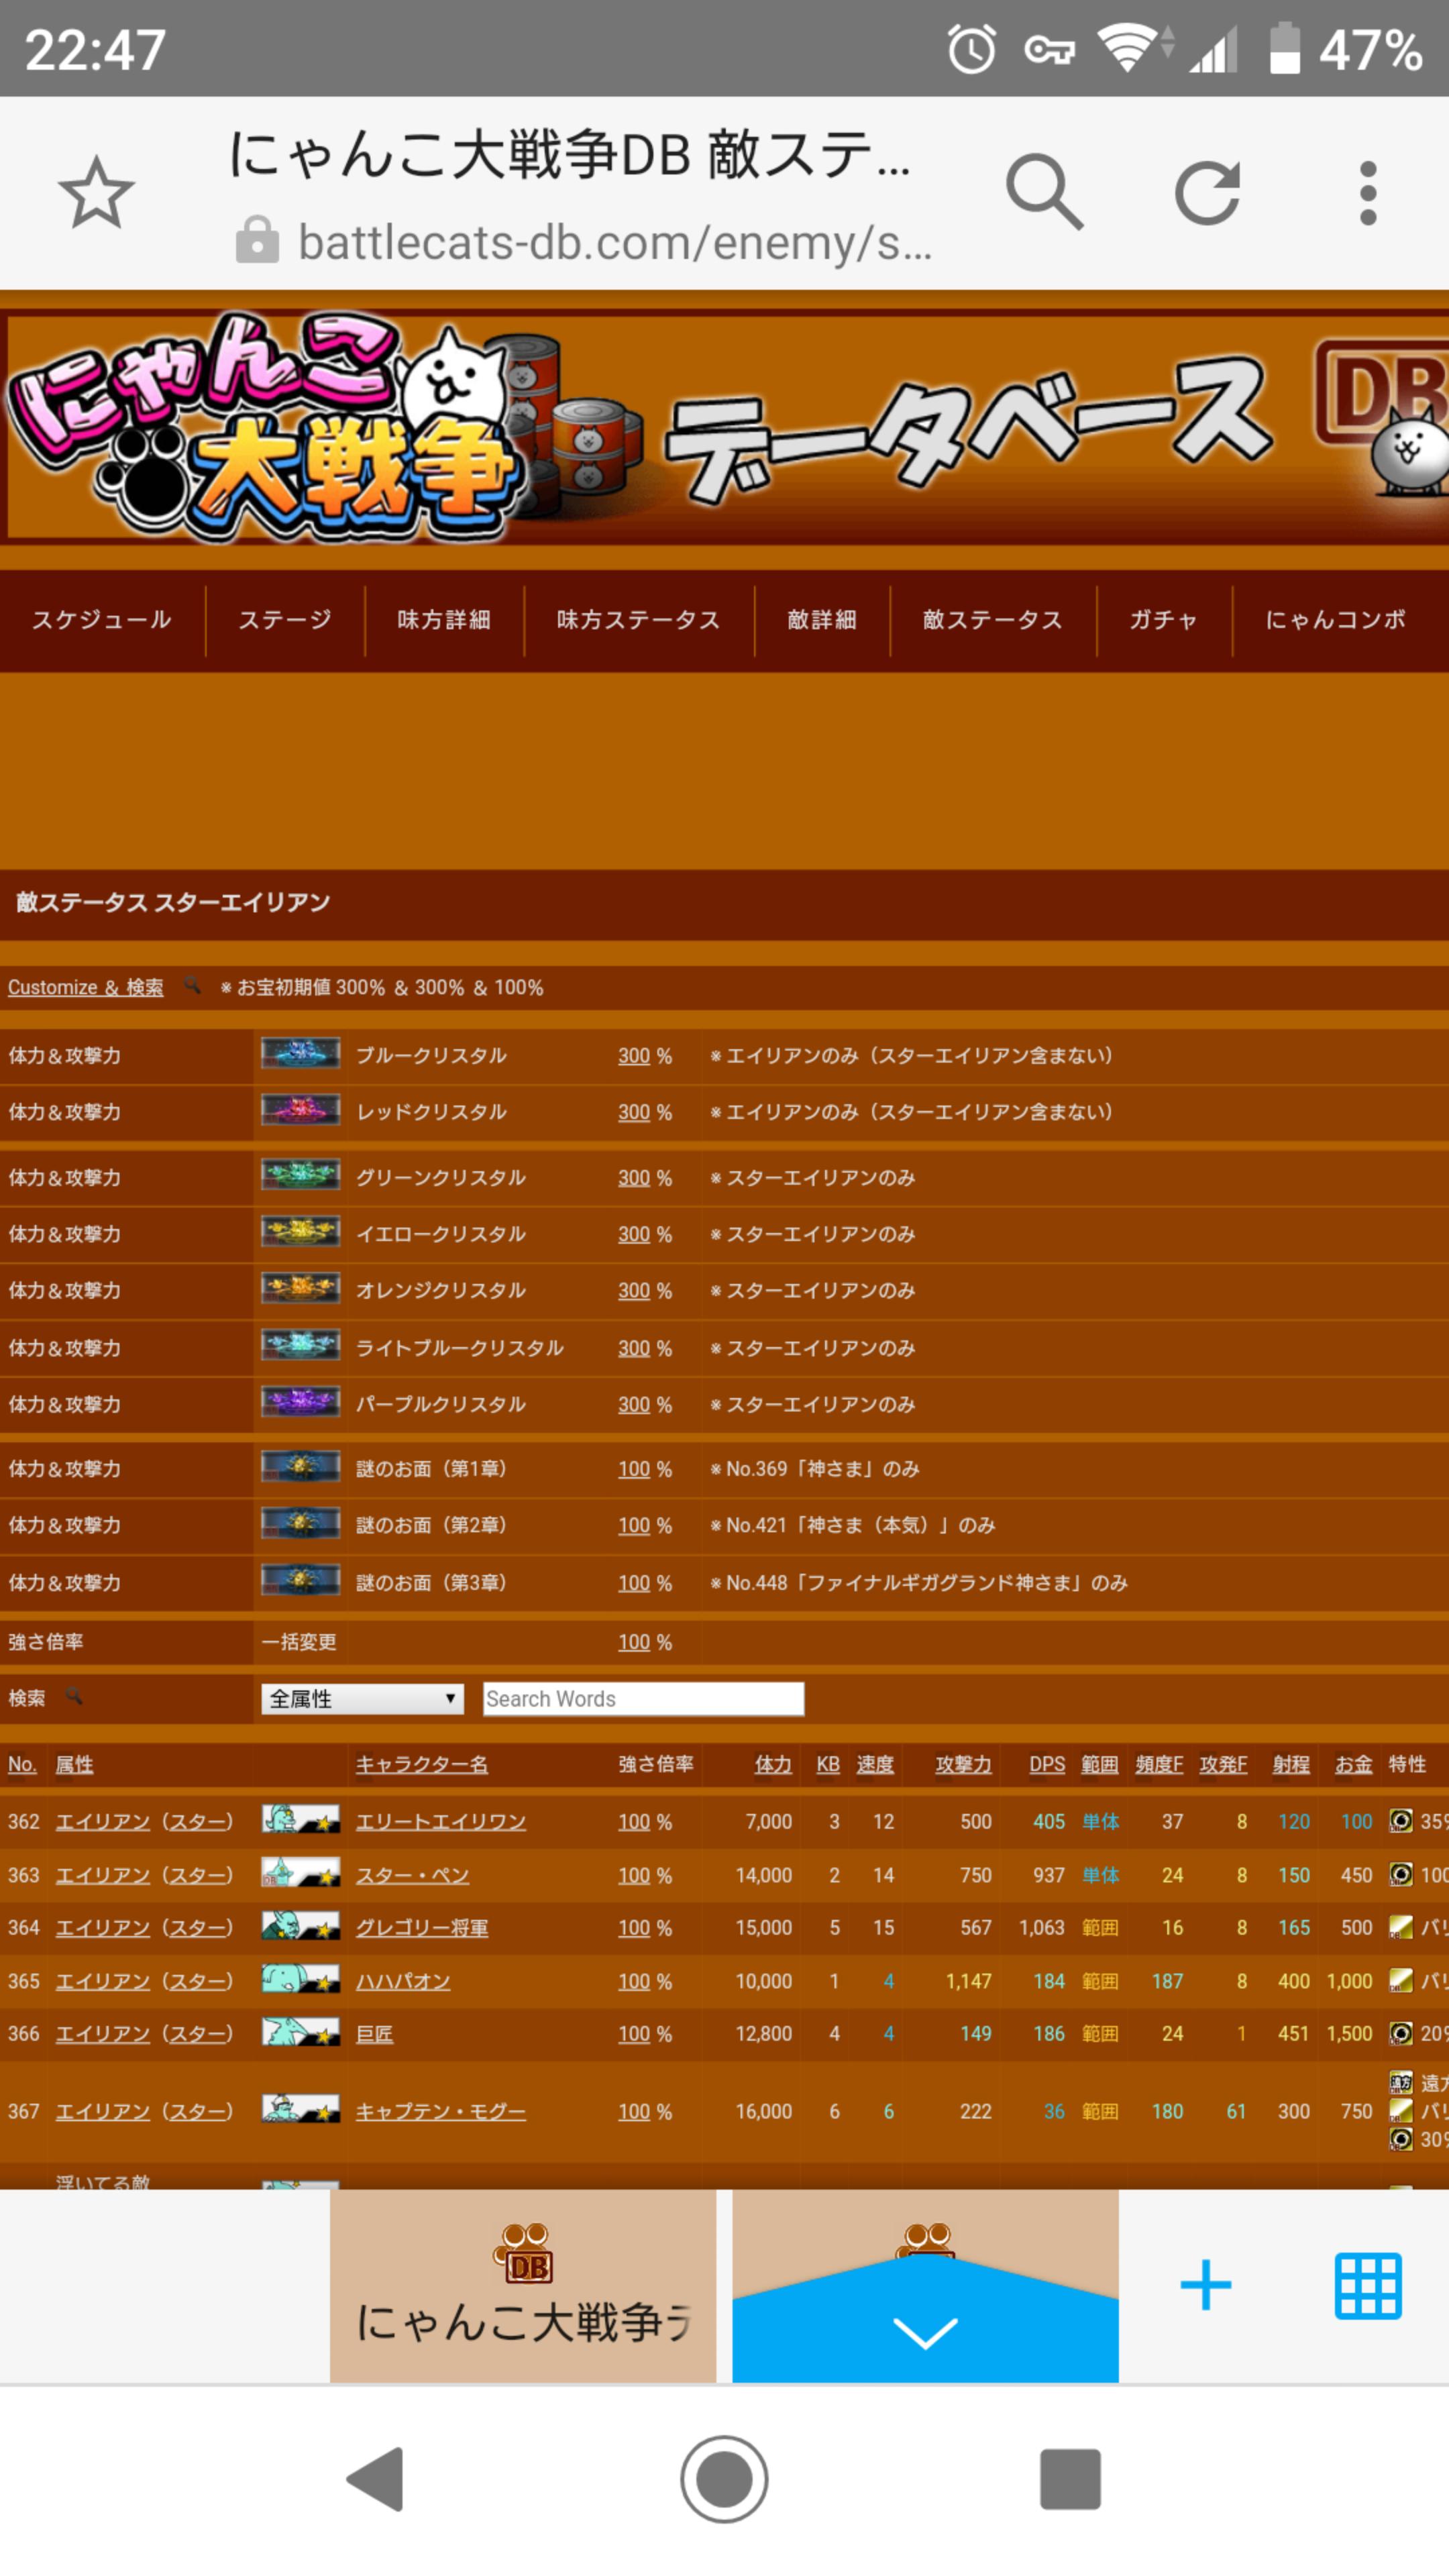Expand Customize & 検索 section
The width and height of the screenshot is (1449, 2576).
tap(85, 987)
